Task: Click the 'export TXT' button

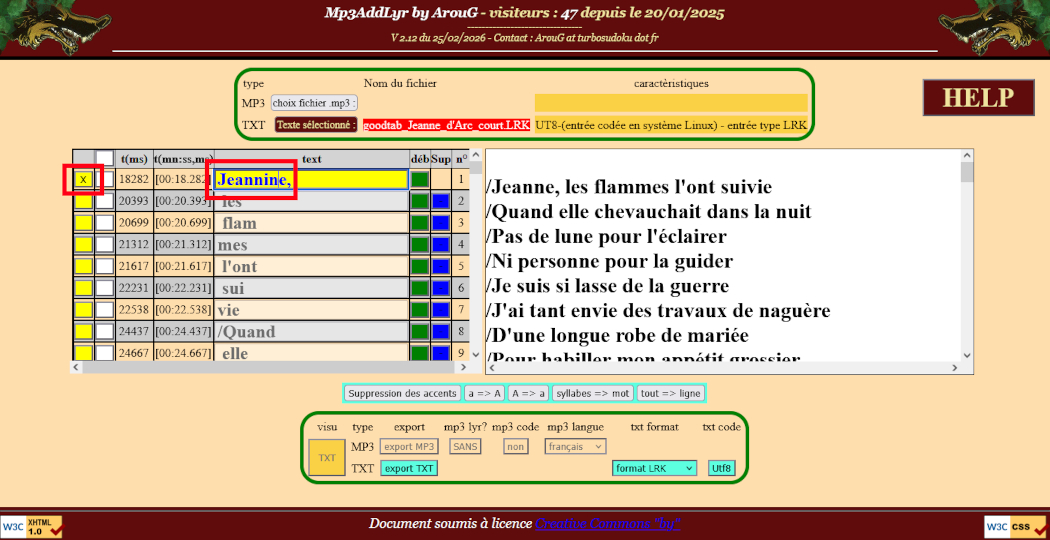Action: coord(409,468)
